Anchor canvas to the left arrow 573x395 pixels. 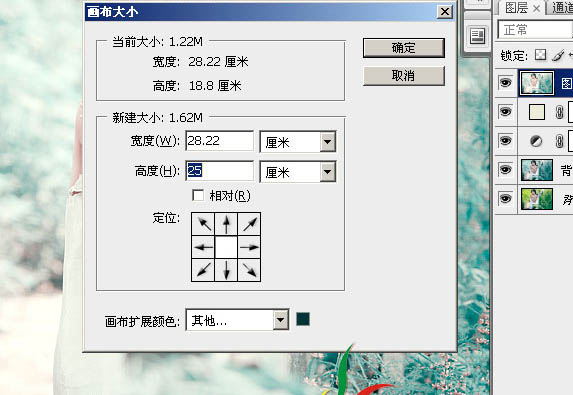click(x=203, y=247)
